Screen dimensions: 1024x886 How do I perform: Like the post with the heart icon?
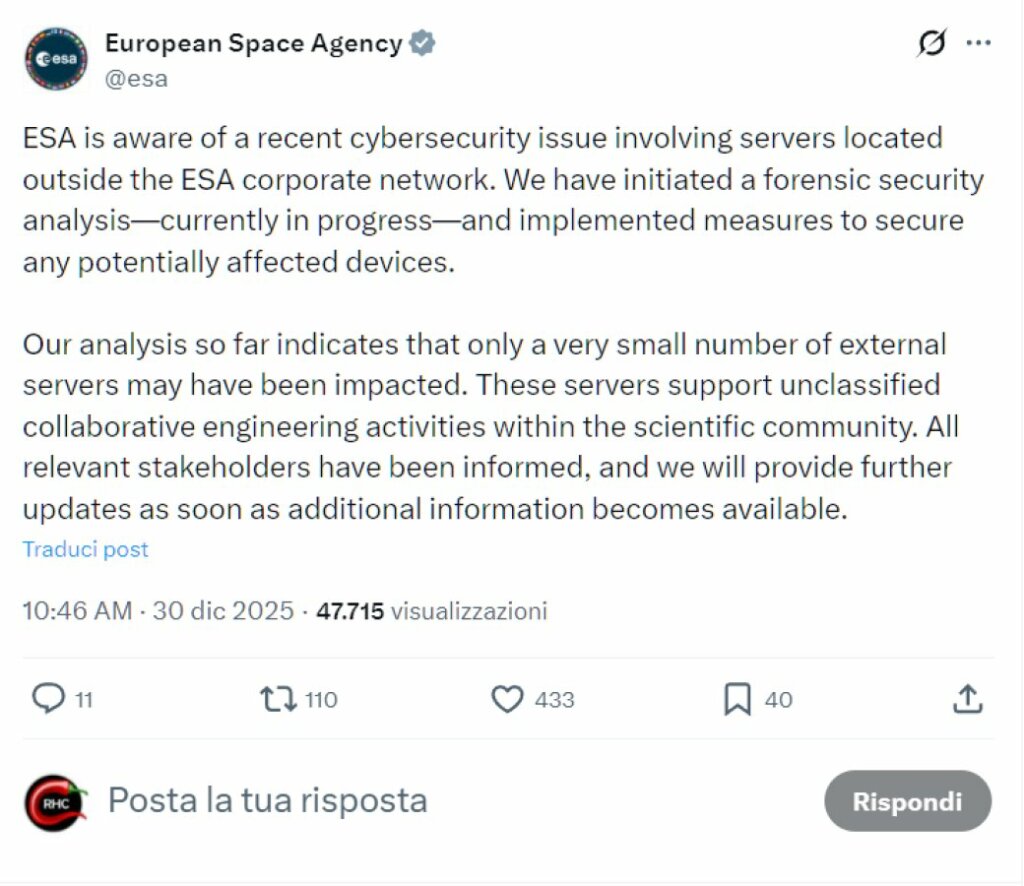[508, 699]
